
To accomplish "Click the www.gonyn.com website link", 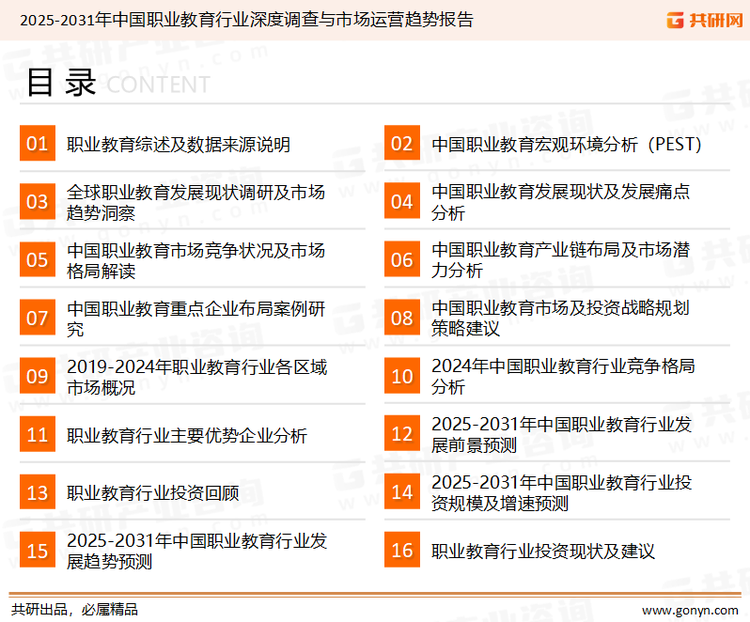I will pyautogui.click(x=688, y=609).
